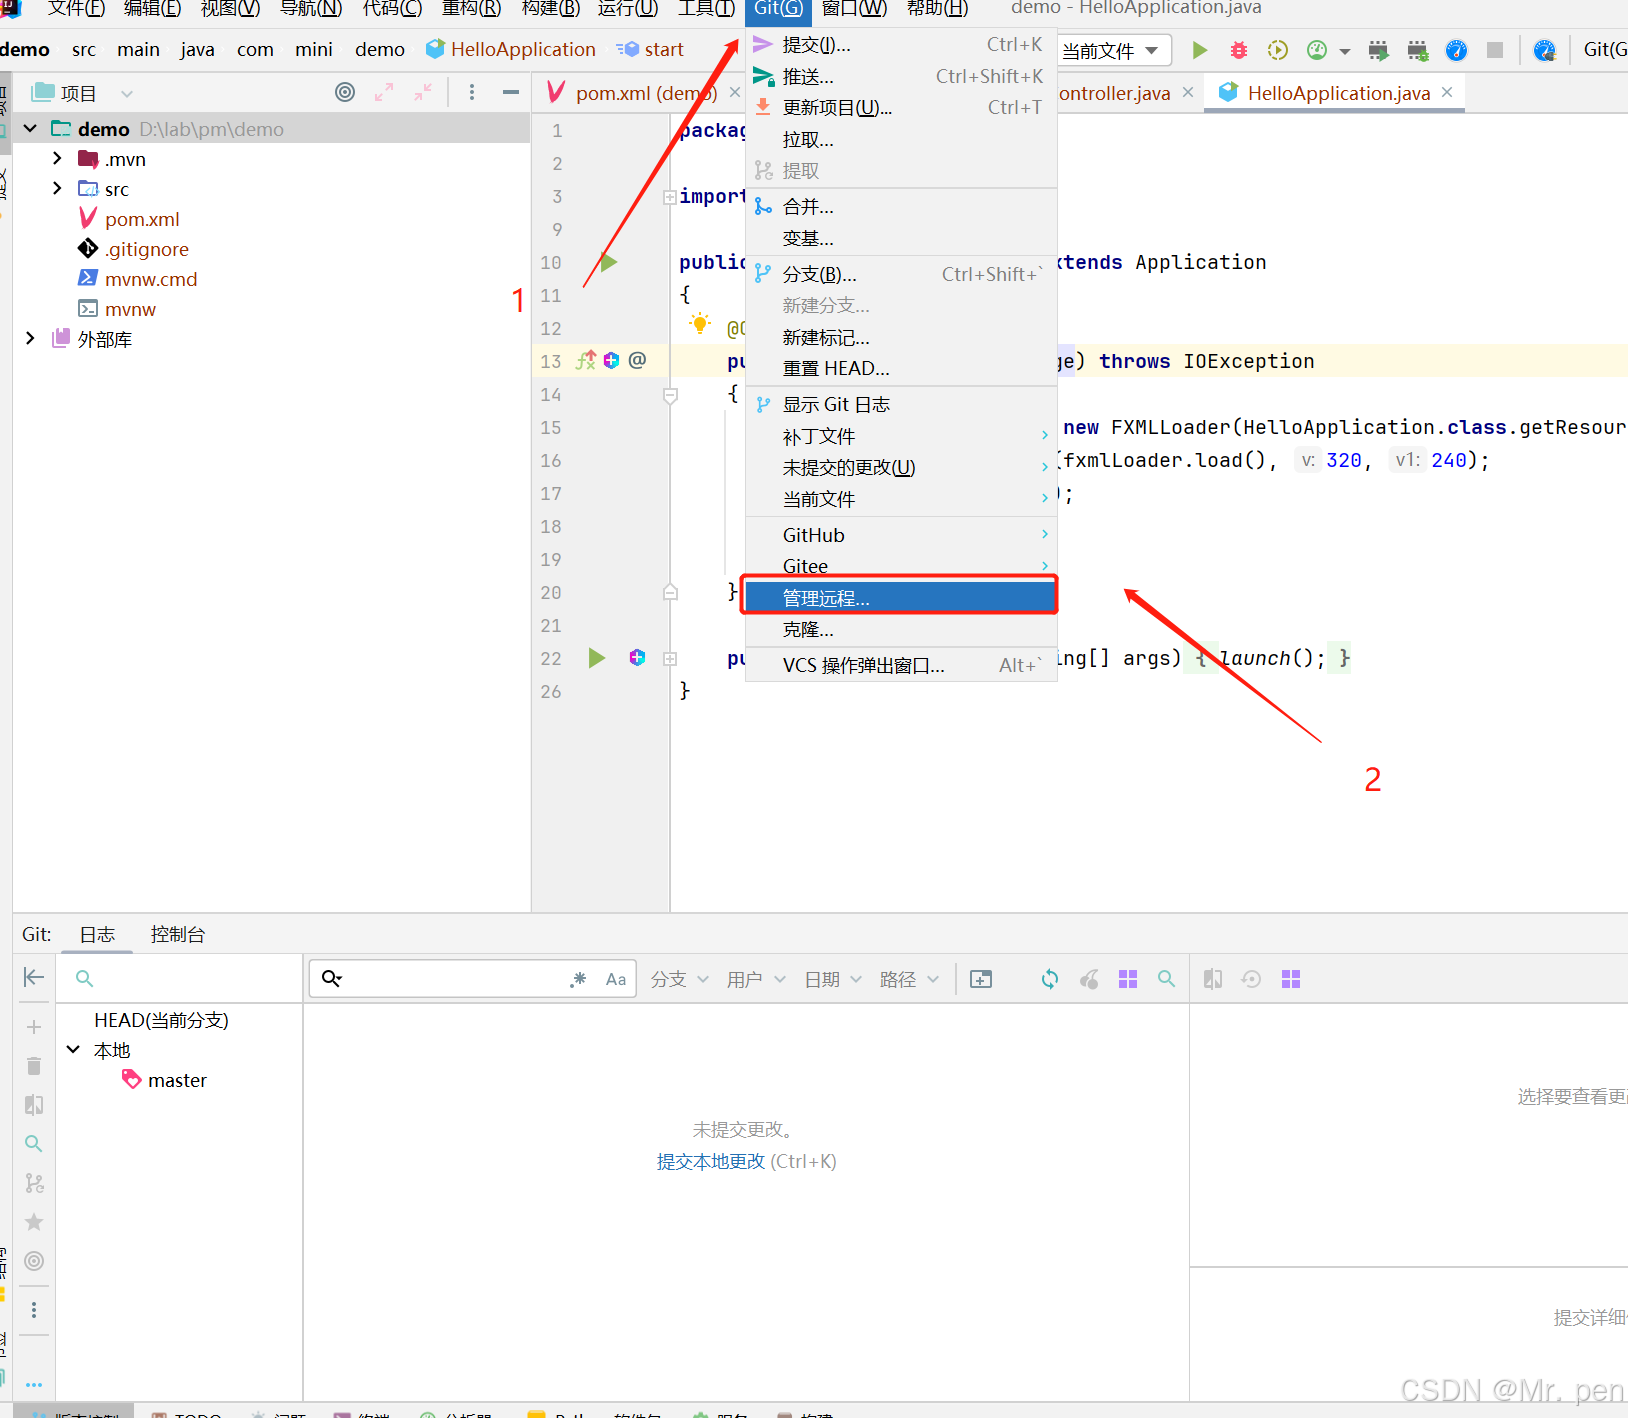Open the 日期 filter dropdown

click(x=832, y=979)
